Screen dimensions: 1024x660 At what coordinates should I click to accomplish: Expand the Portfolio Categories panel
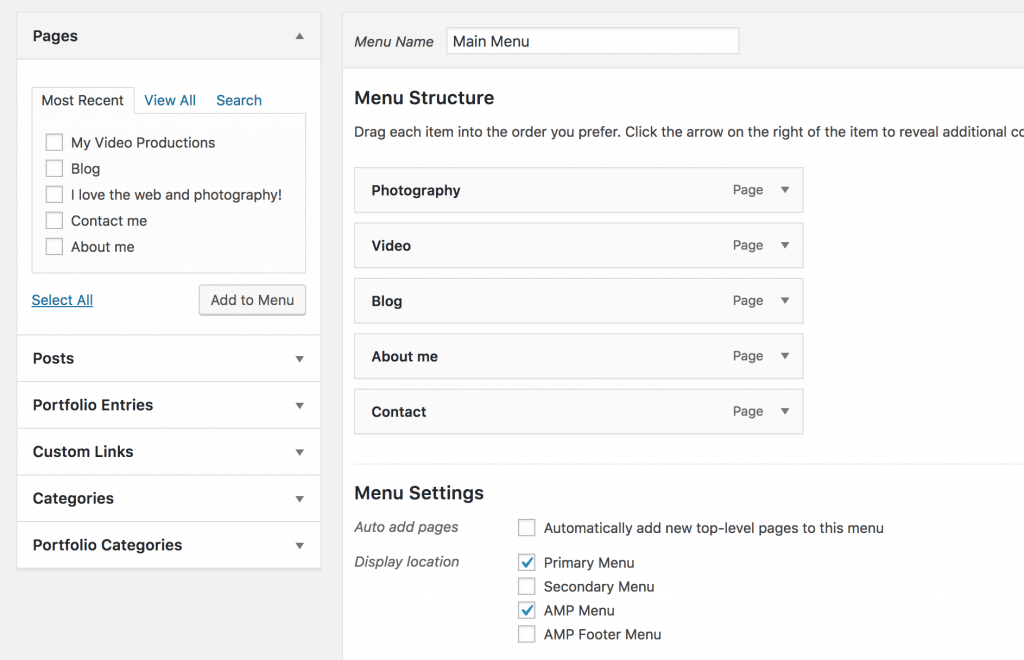pyautogui.click(x=299, y=546)
